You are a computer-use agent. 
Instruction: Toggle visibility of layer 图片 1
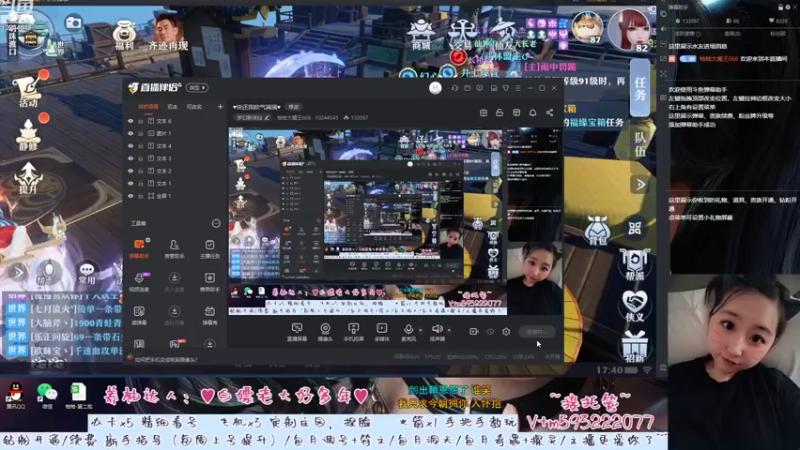pos(131,133)
